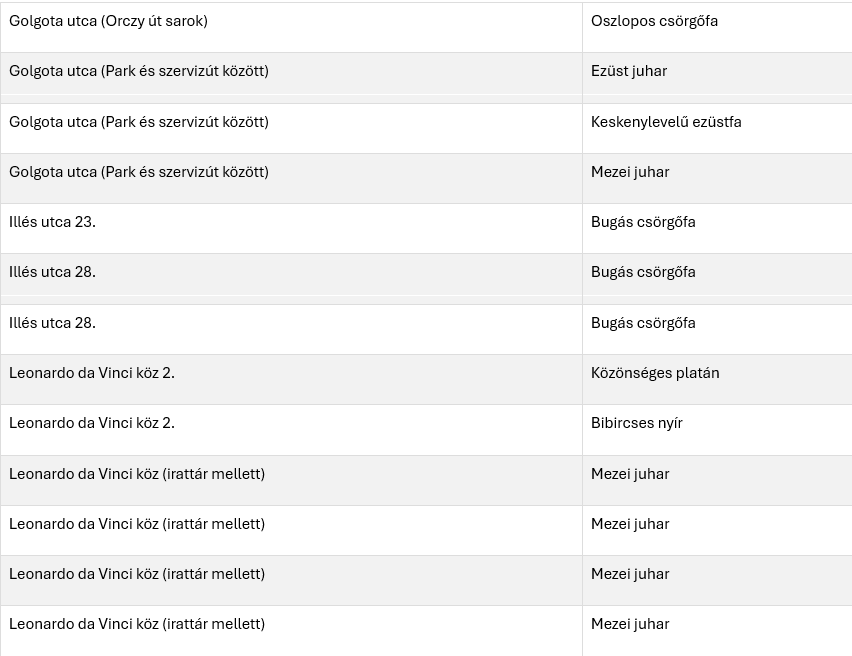
Task: Click Leonardo da Vinci köz 2. beside Közönséges platán
Action: 92,373
